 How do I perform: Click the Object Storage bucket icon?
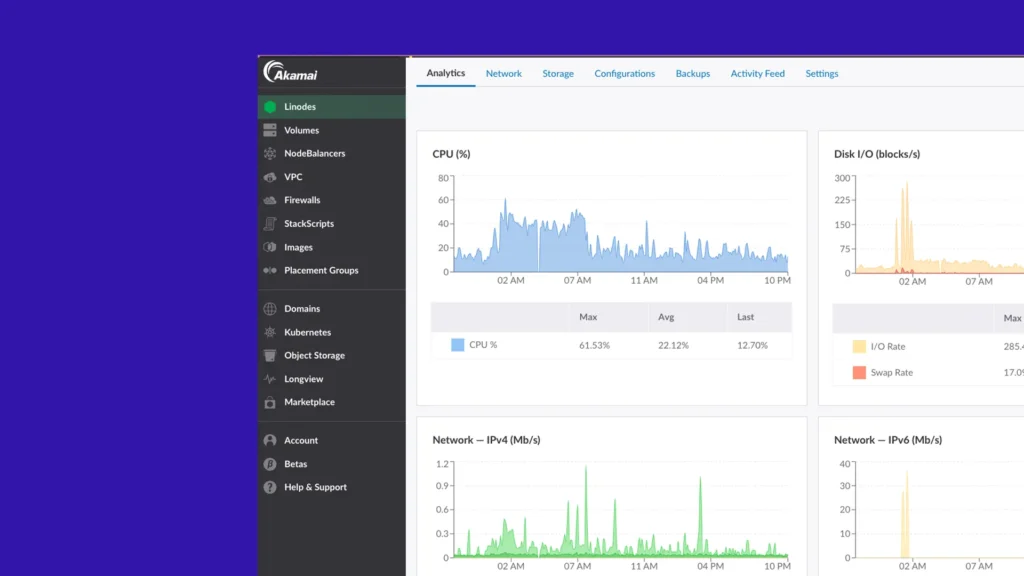pos(270,356)
